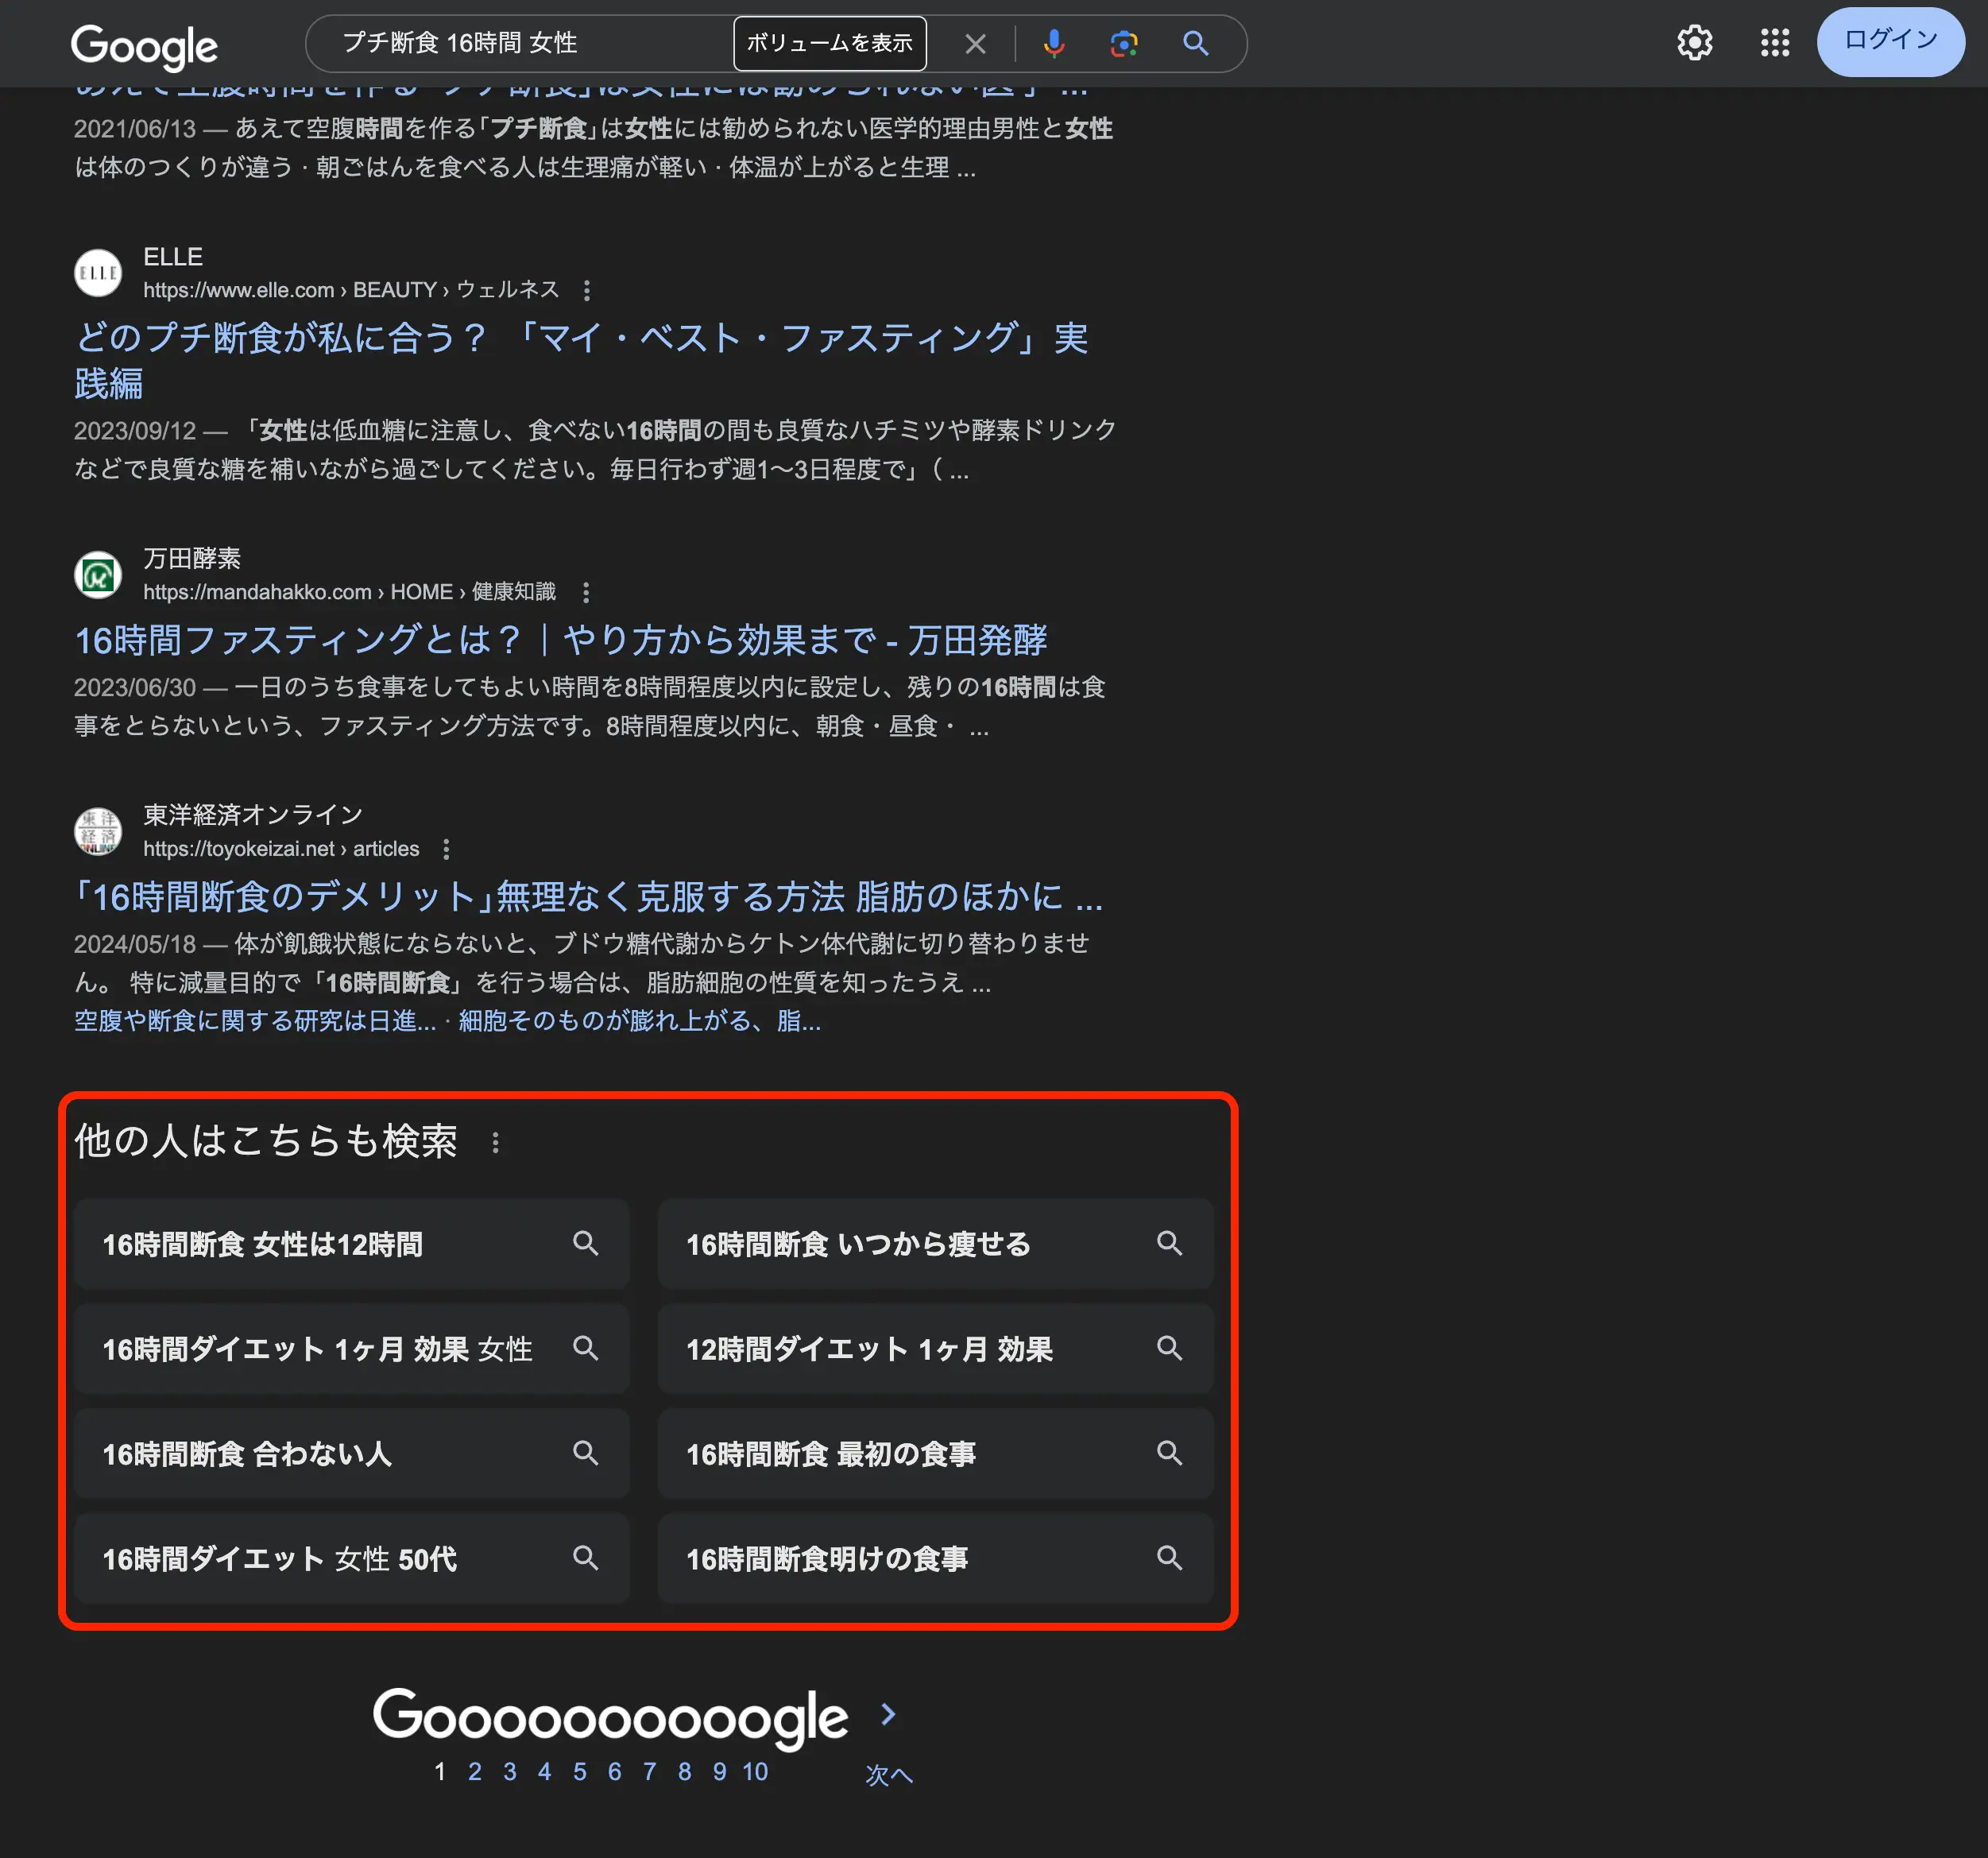1988x1858 pixels.
Task: Click the 東洋経済オンライン site favicon
Action: pyautogui.click(x=98, y=832)
